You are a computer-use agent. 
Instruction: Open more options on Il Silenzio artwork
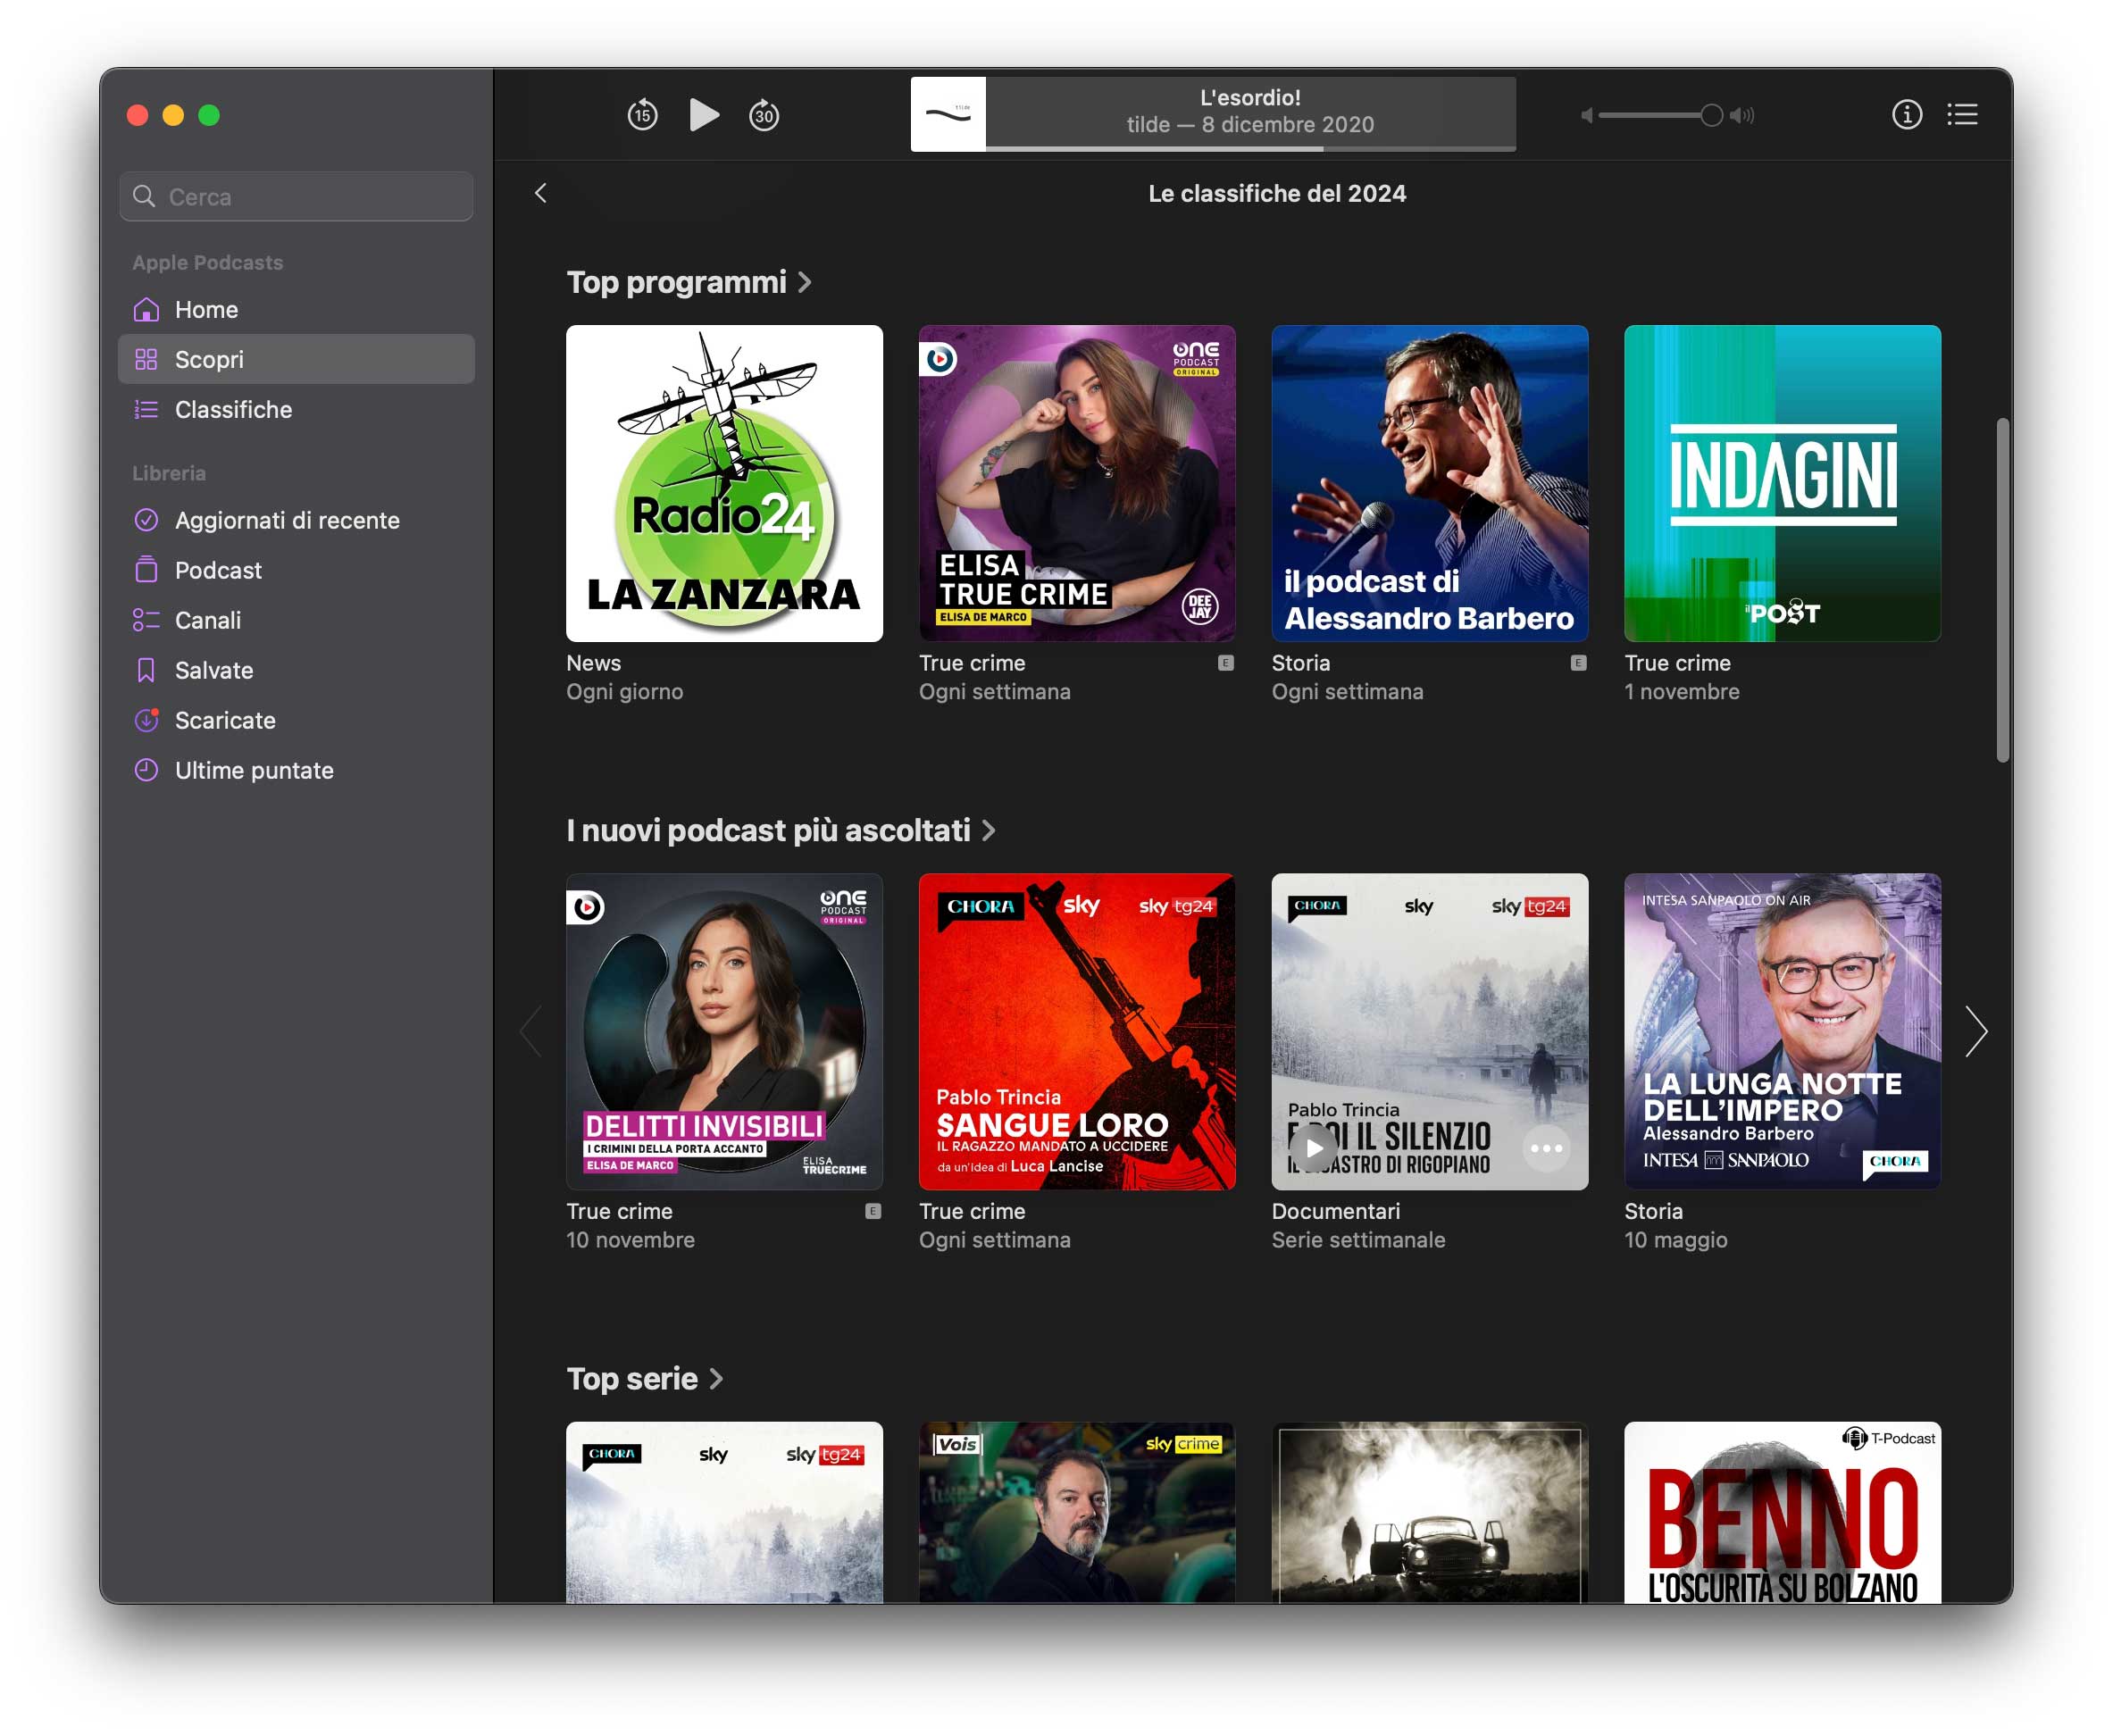tap(1546, 1148)
